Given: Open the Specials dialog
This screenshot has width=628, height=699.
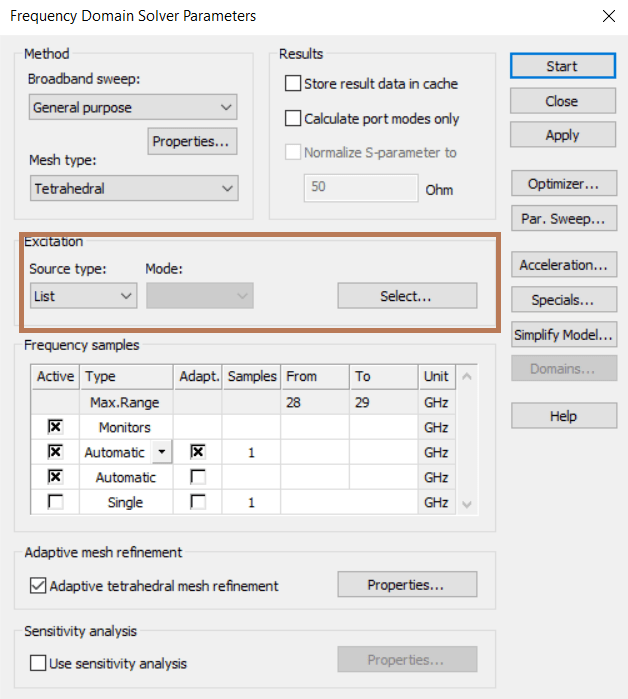Looking at the screenshot, I should 561,300.
